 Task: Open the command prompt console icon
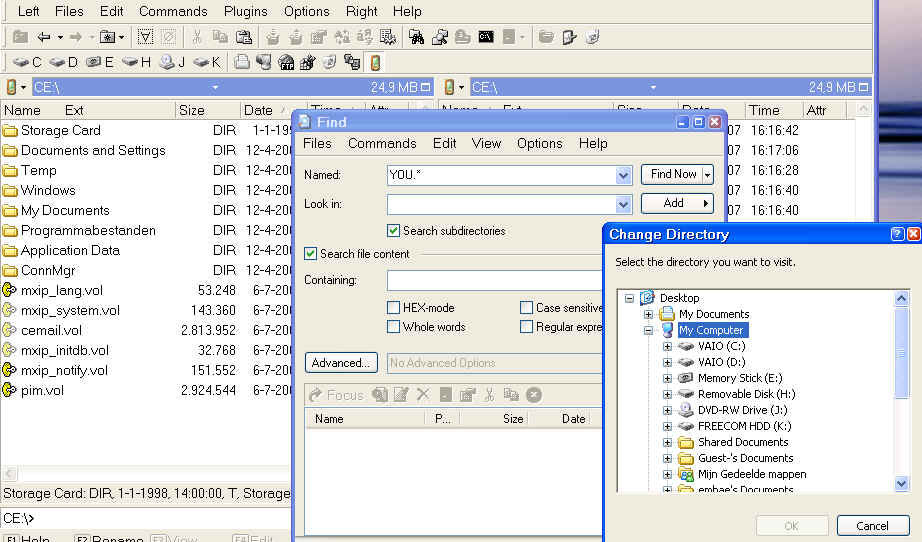pyautogui.click(x=486, y=37)
